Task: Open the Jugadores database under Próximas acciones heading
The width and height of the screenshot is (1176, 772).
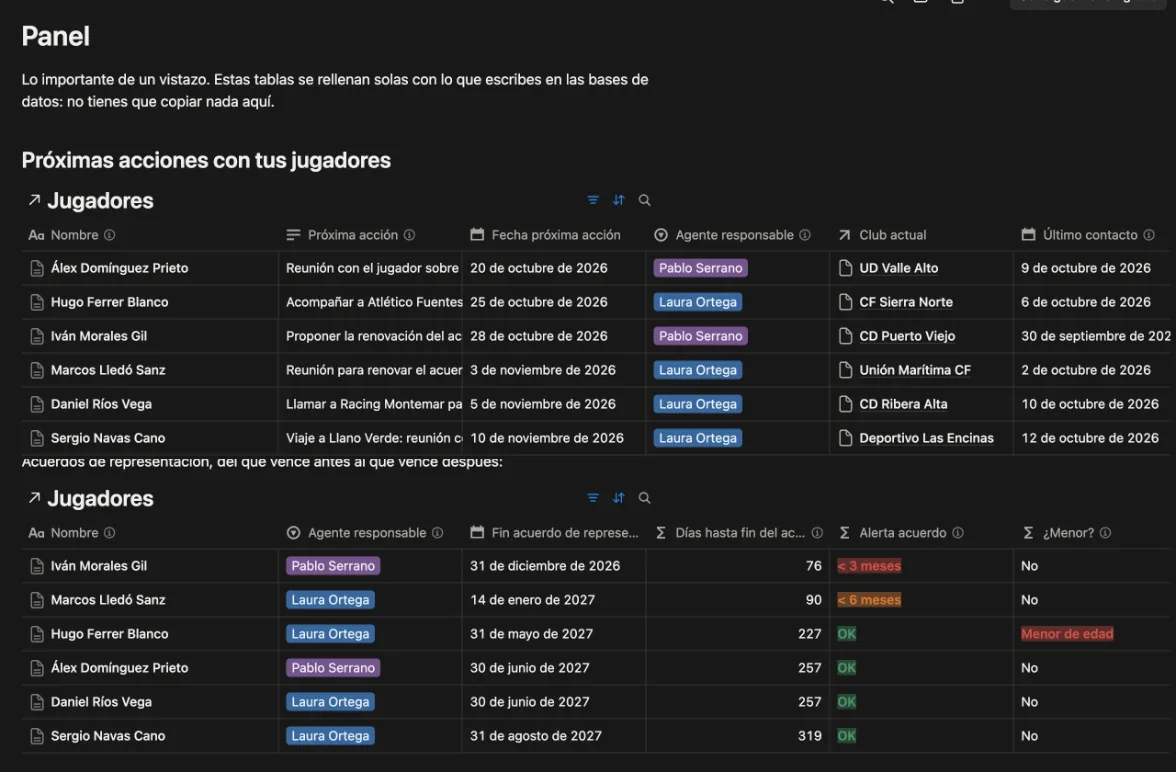Action: pyautogui.click(x=100, y=201)
